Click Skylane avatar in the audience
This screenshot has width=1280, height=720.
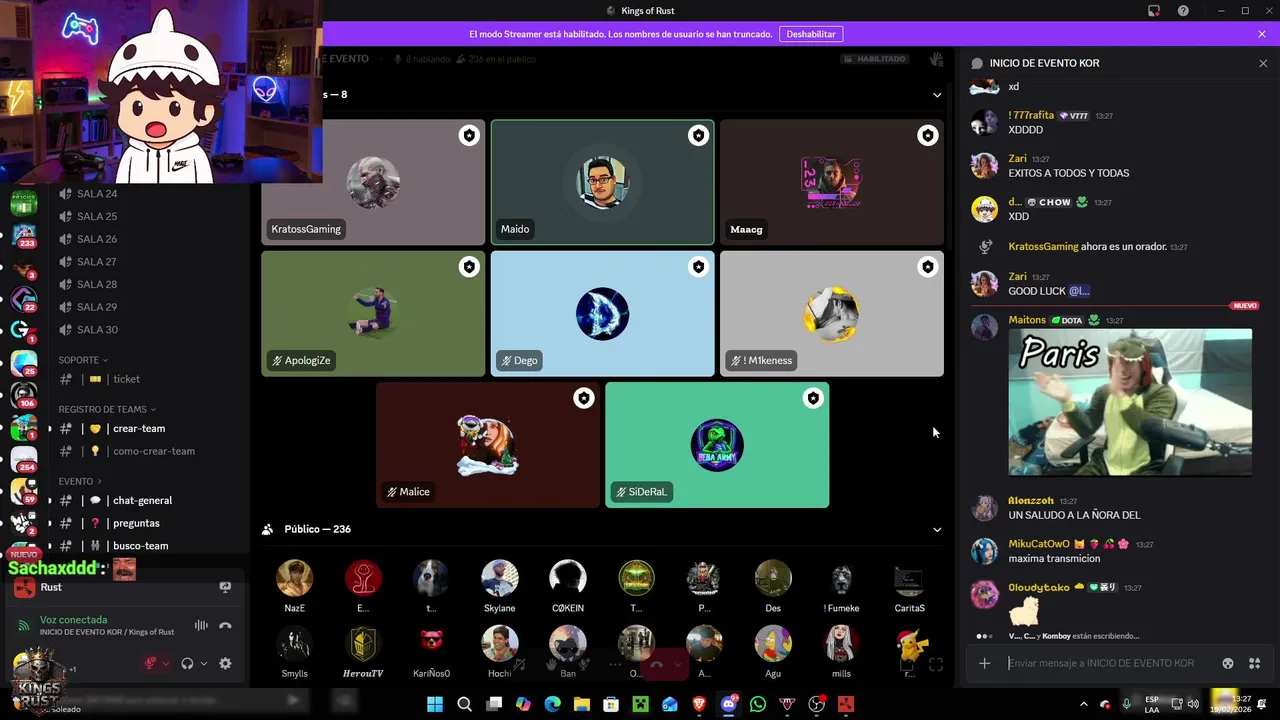(x=500, y=578)
